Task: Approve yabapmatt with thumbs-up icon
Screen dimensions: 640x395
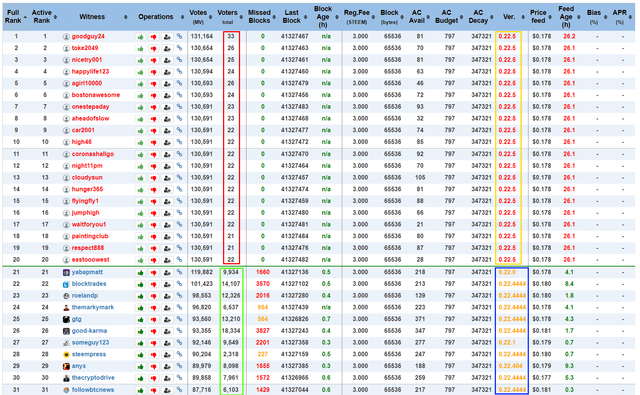Action: point(140,273)
